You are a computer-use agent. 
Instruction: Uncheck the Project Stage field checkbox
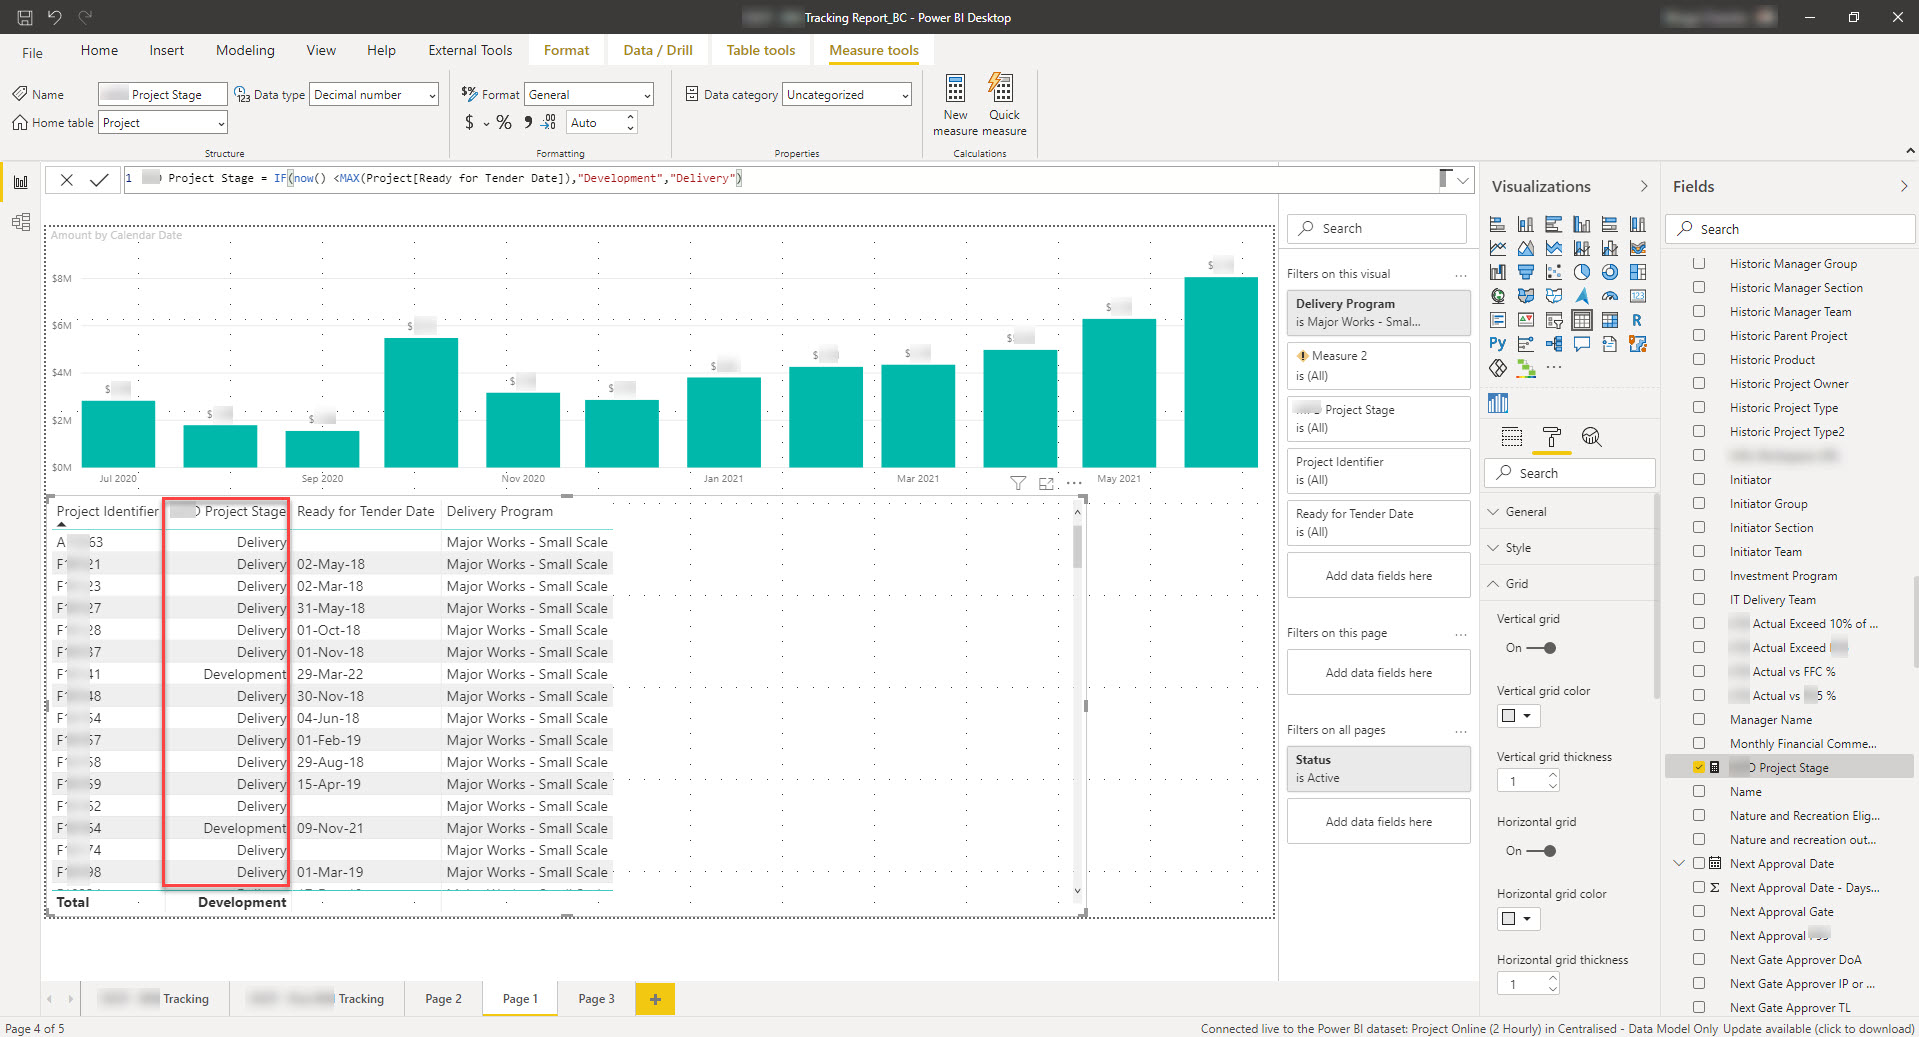(1699, 767)
